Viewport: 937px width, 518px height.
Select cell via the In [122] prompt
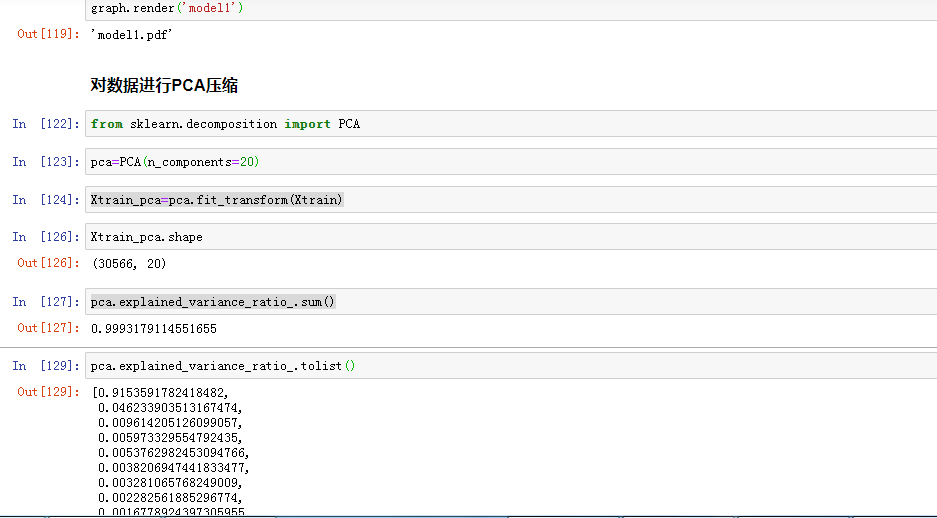tap(46, 124)
